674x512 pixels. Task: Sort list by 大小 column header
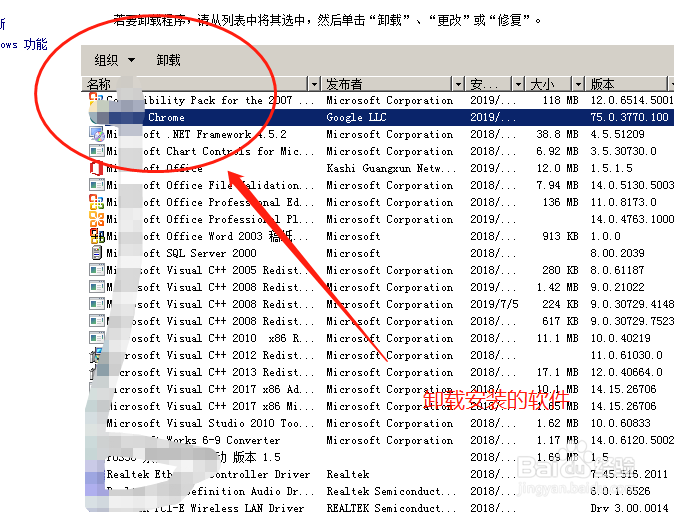click(548, 84)
